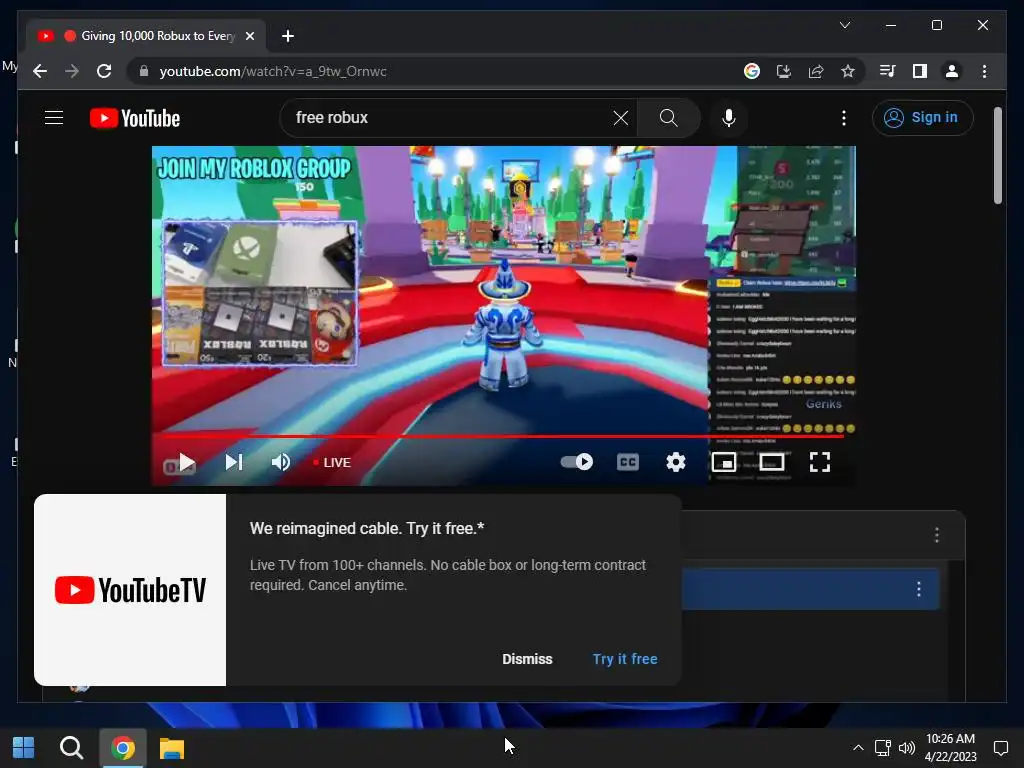The height and width of the screenshot is (768, 1024).
Task: Open options on the blue chat banner
Action: pos(918,589)
